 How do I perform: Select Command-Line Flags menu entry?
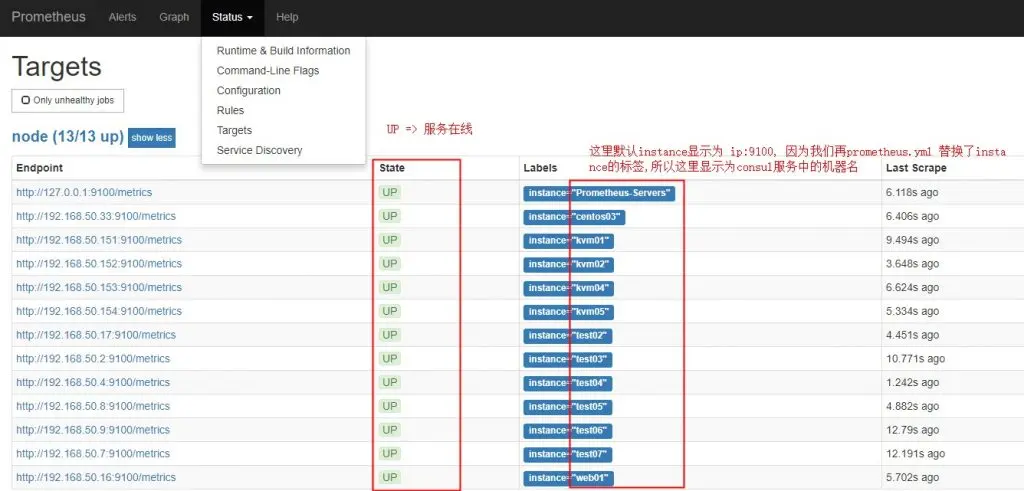coord(268,71)
